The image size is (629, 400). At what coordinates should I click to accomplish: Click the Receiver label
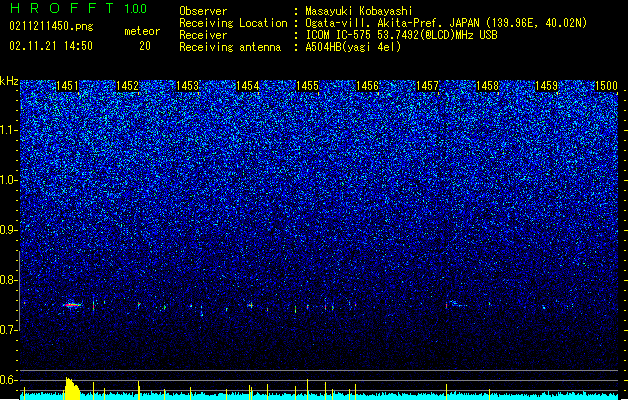[x=203, y=35]
